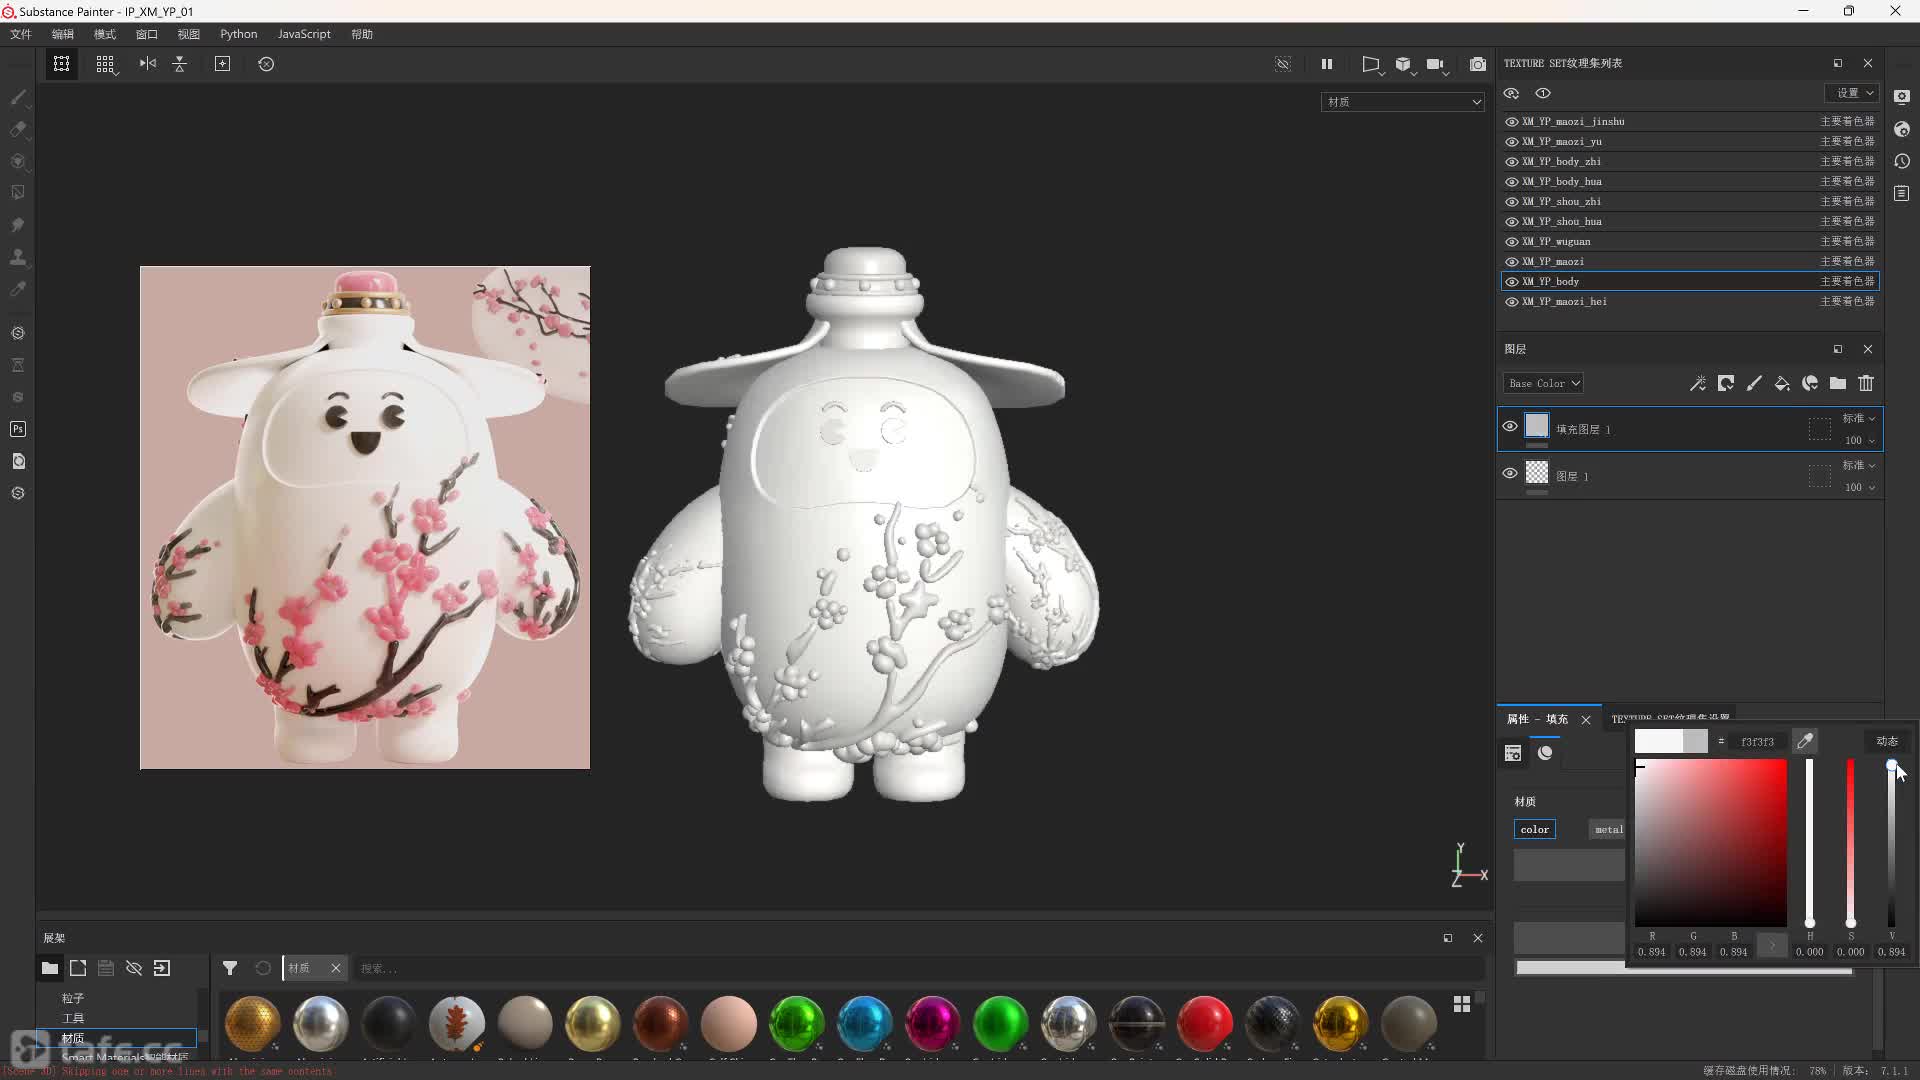Select the Smudge tool

tap(18, 225)
